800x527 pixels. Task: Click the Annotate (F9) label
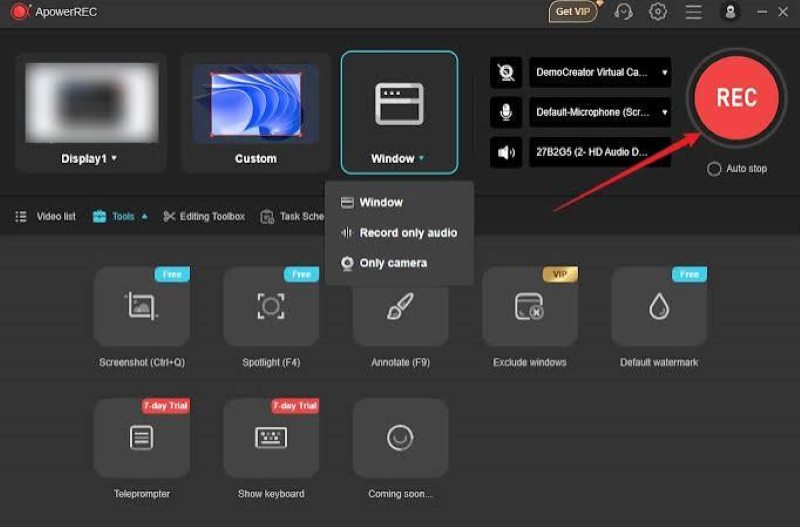401,362
